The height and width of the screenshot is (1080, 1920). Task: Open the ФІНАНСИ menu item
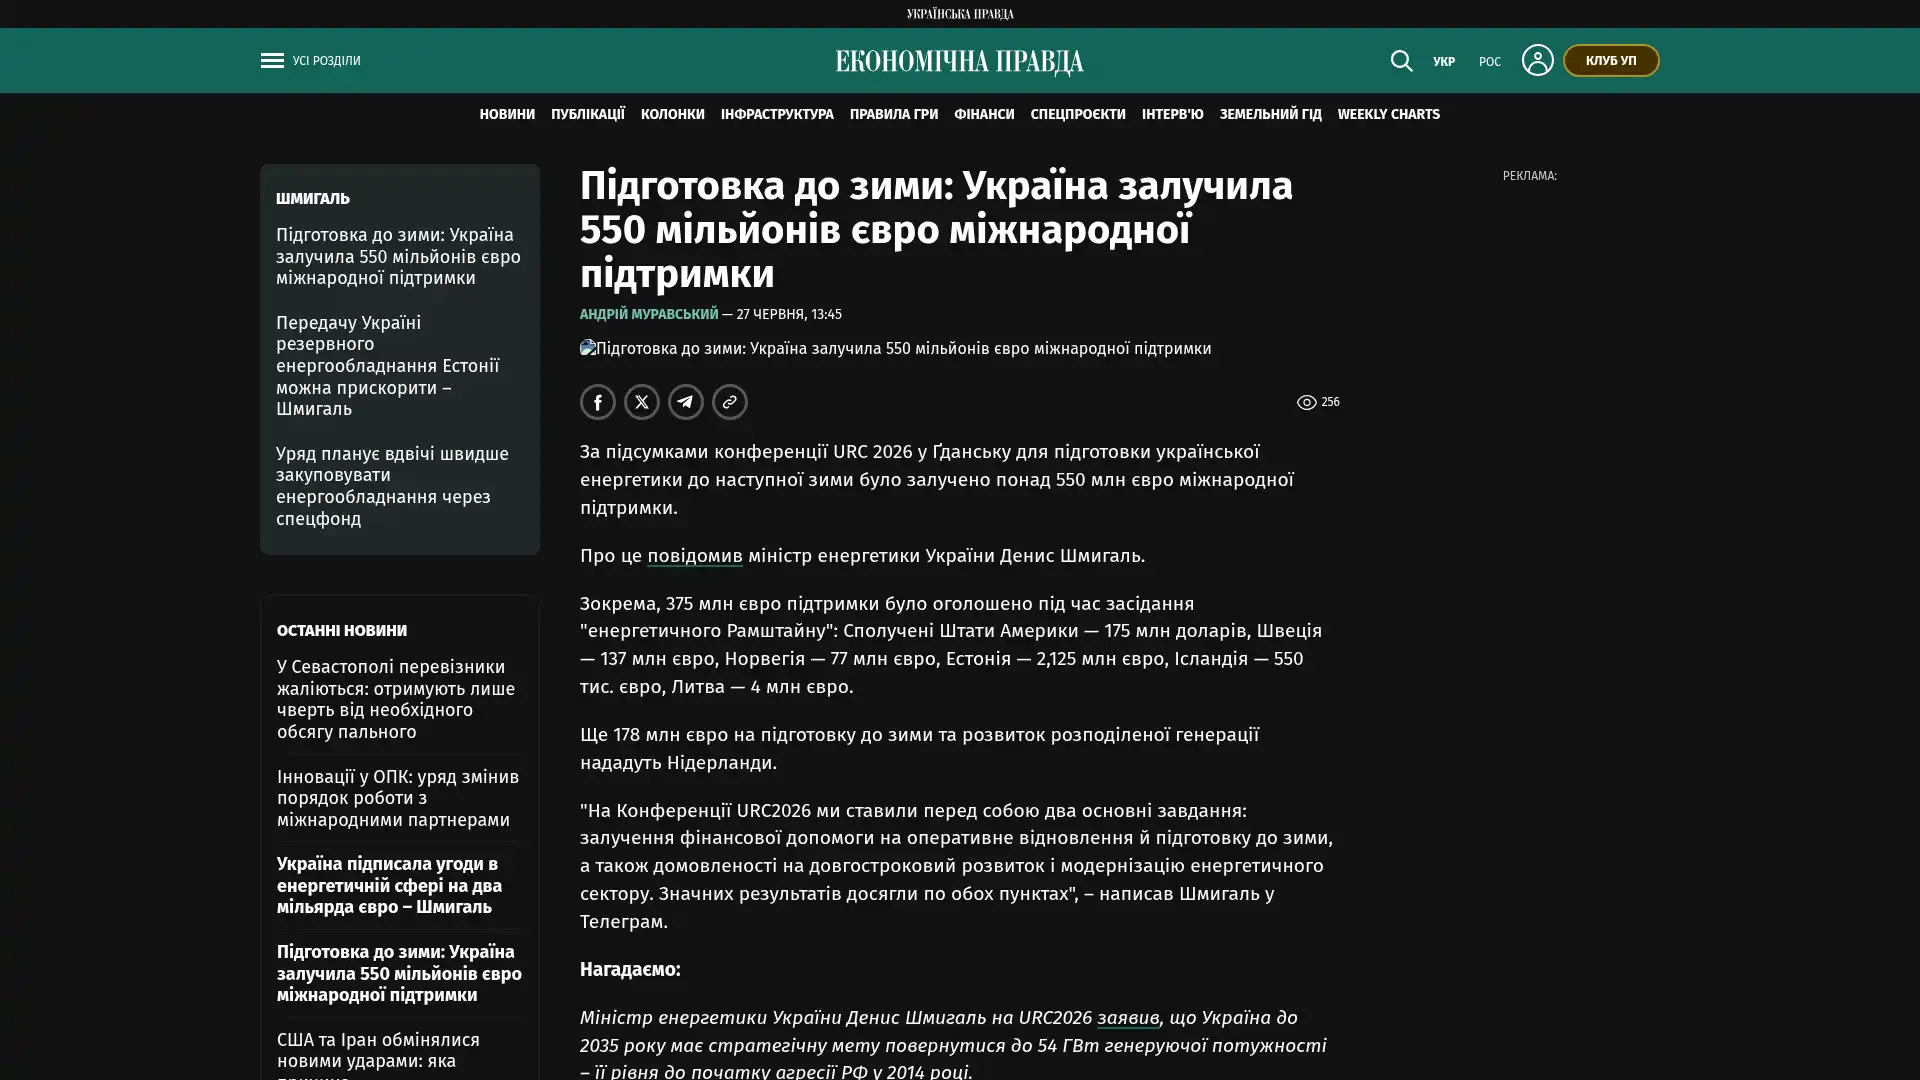[x=983, y=115]
